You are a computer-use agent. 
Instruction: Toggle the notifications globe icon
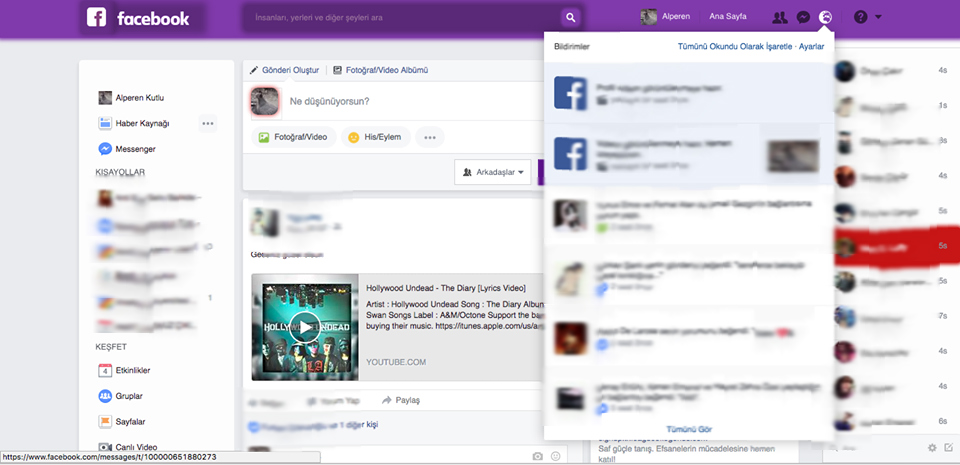(825, 17)
